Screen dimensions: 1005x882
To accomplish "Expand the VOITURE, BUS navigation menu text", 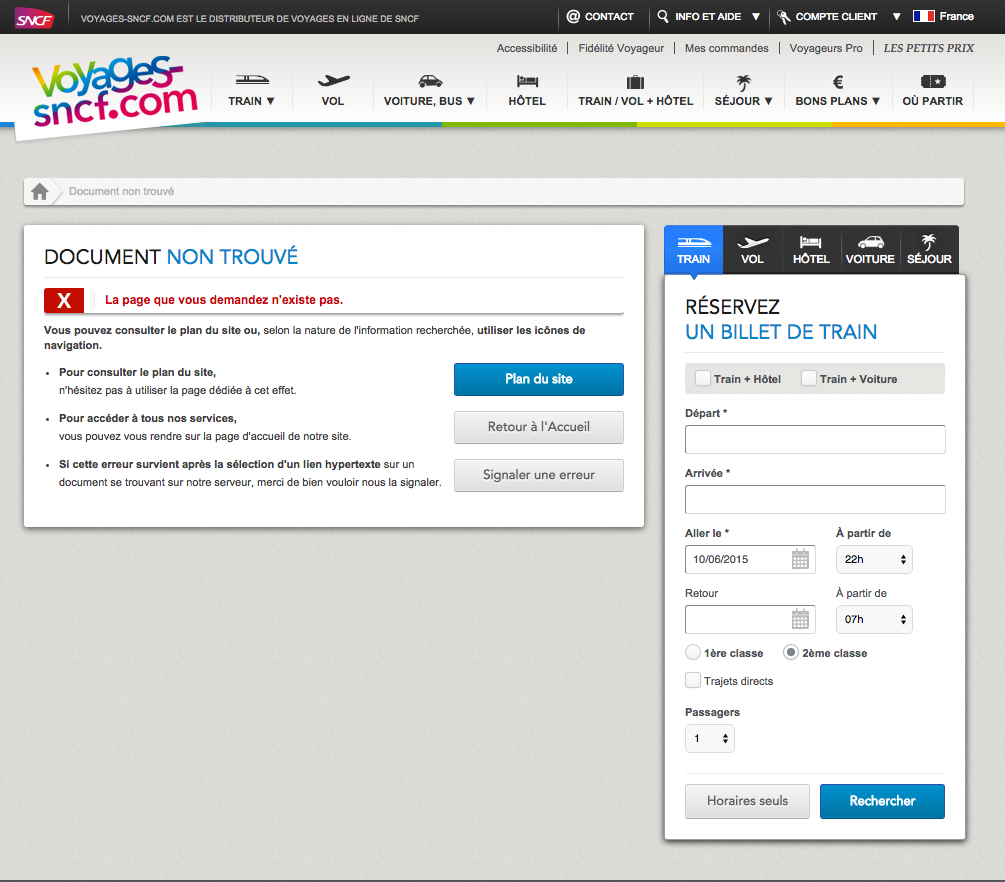I will (429, 101).
